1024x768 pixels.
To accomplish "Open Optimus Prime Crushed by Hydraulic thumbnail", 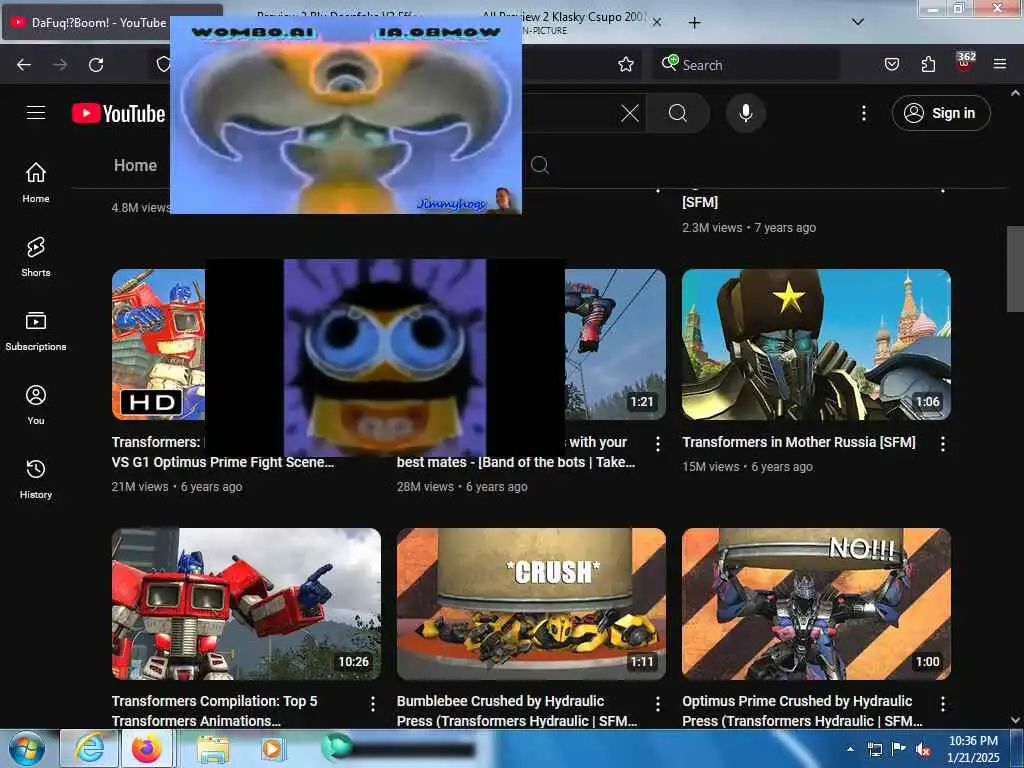I will (x=816, y=604).
